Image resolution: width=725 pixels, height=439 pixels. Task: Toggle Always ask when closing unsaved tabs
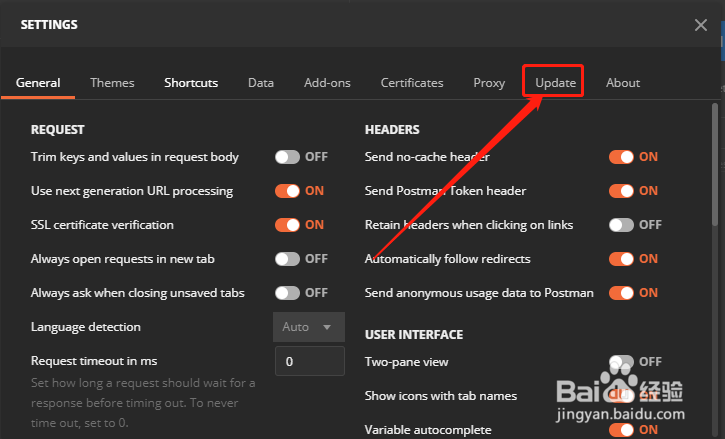point(288,293)
